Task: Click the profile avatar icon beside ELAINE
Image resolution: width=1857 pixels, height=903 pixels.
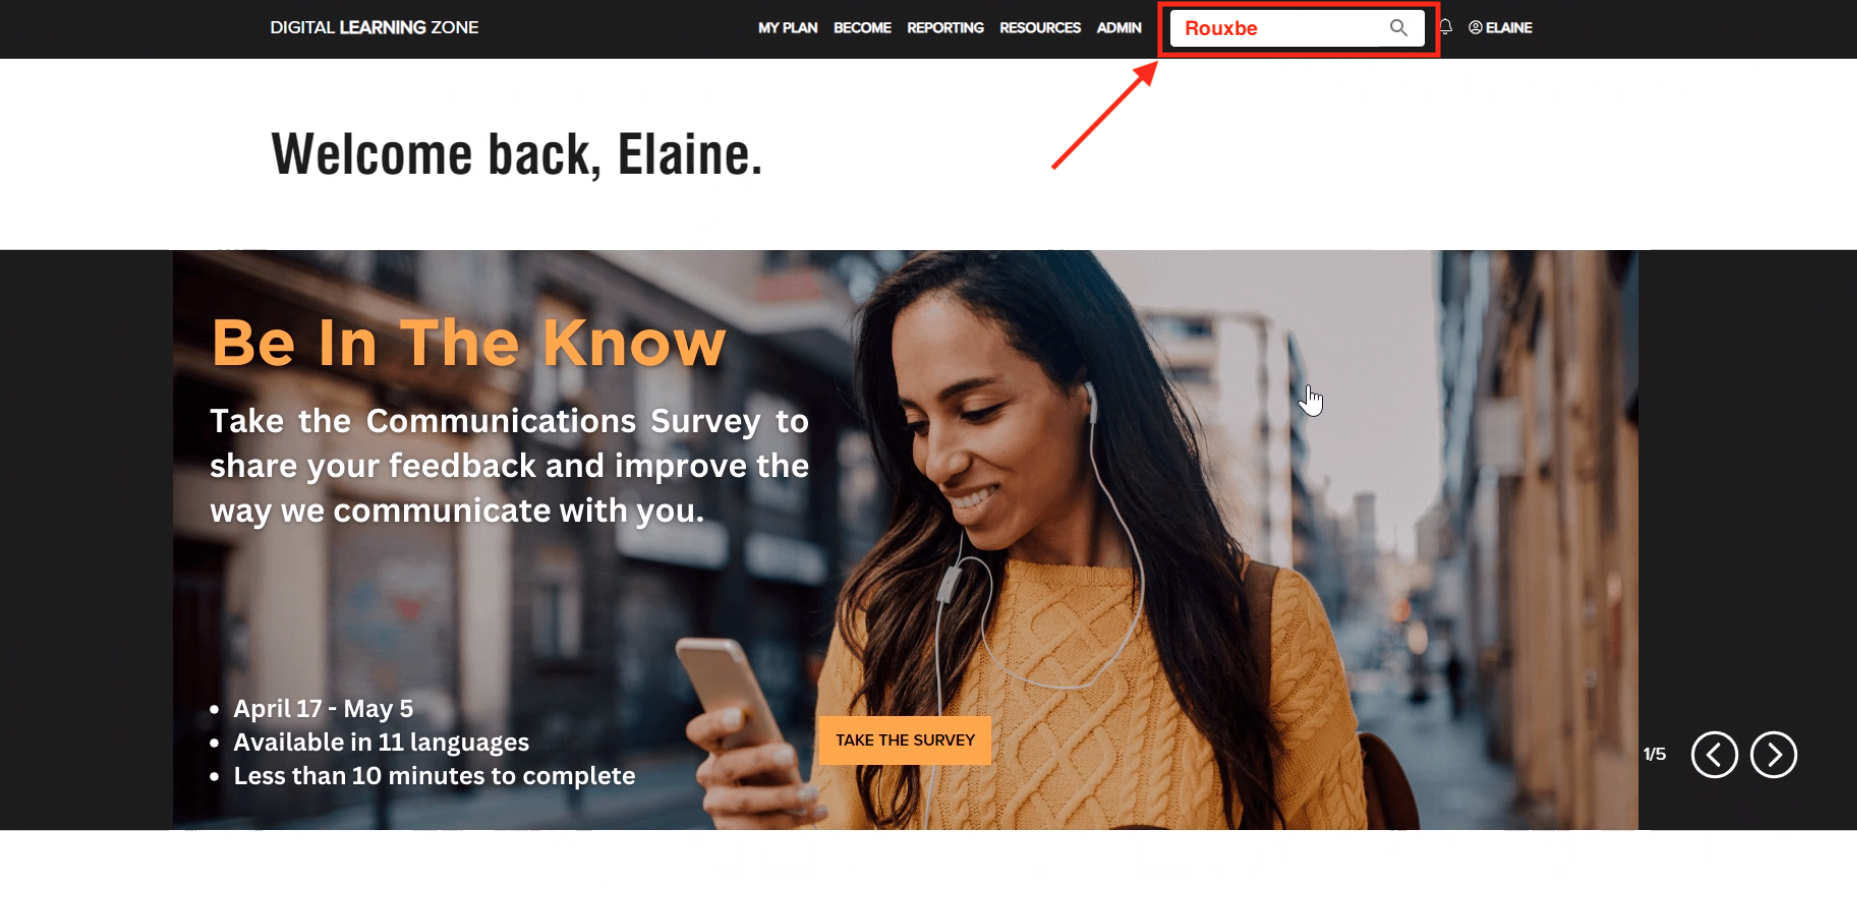Action: coord(1475,28)
